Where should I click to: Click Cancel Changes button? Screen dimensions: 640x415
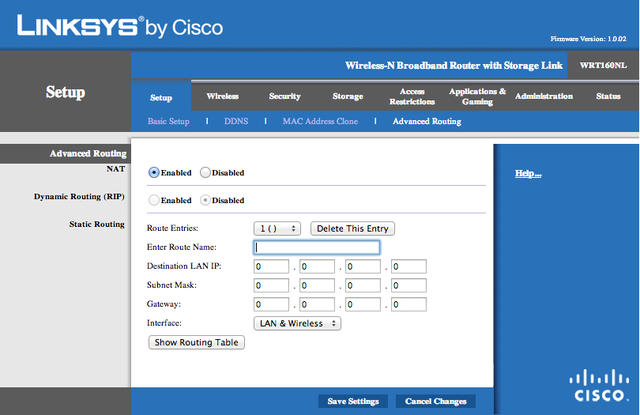[x=436, y=401]
